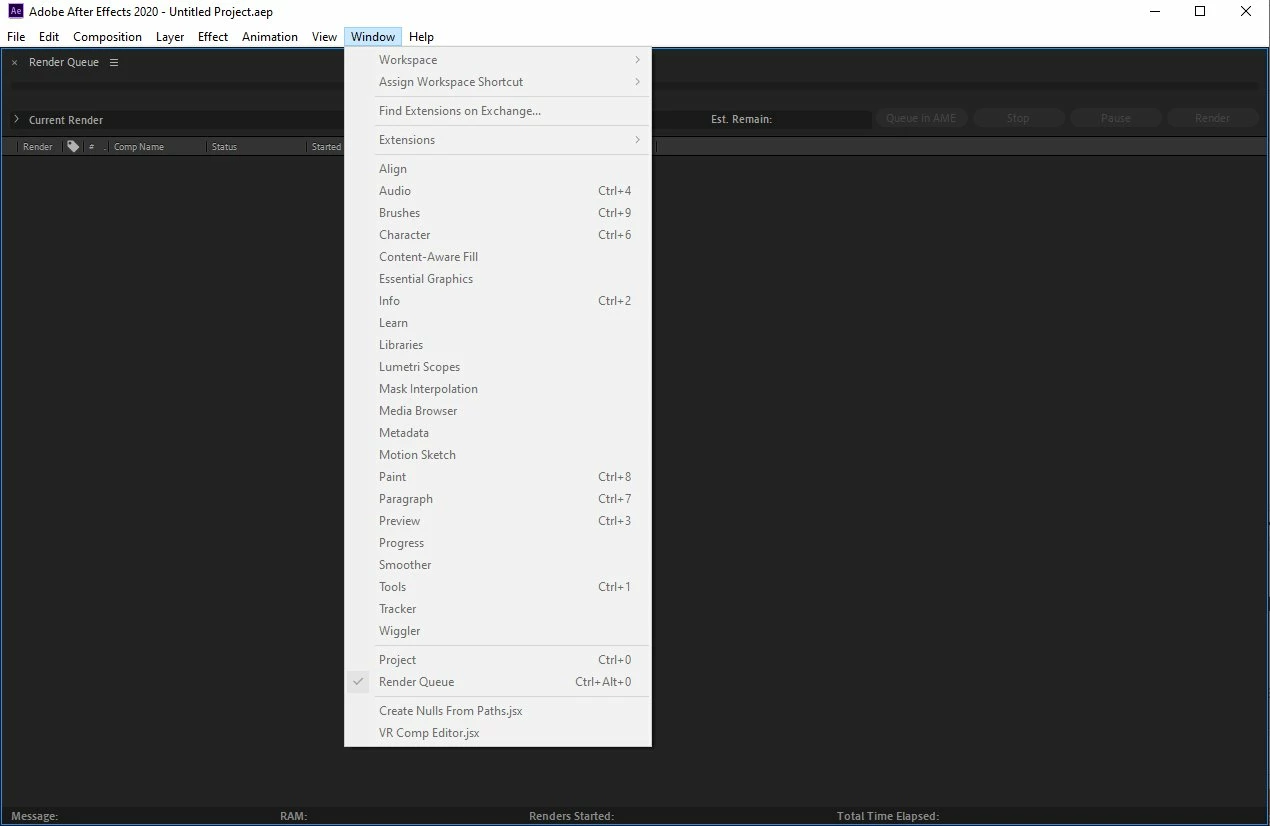Viewport: 1270px width, 826px height.
Task: Open the Audio panel
Action: 498,191
